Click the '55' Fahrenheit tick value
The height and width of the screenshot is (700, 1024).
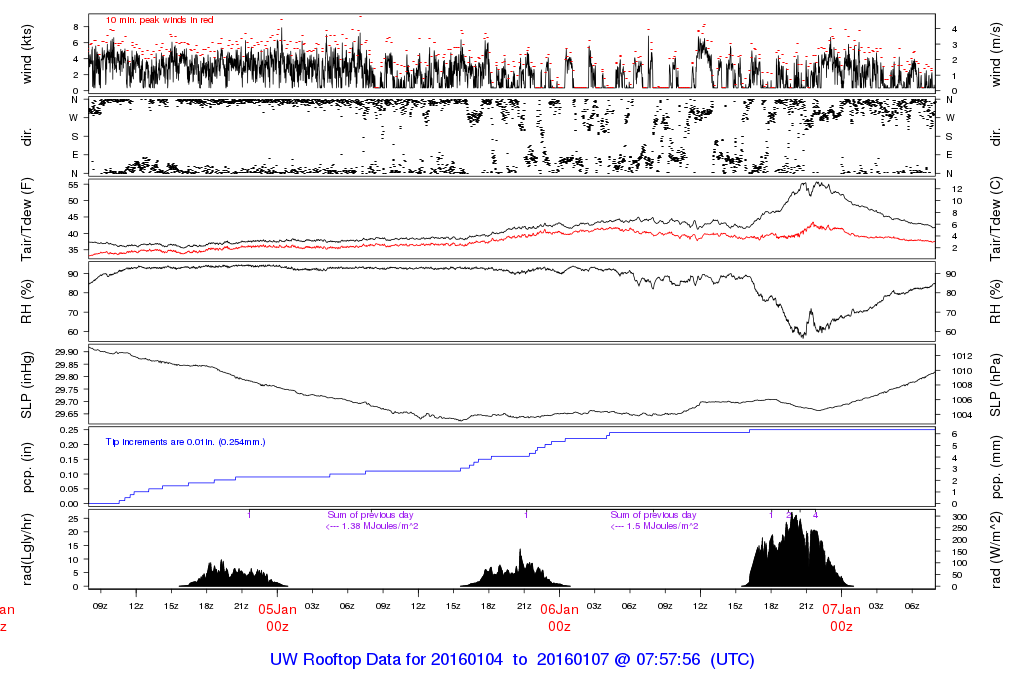click(73, 185)
